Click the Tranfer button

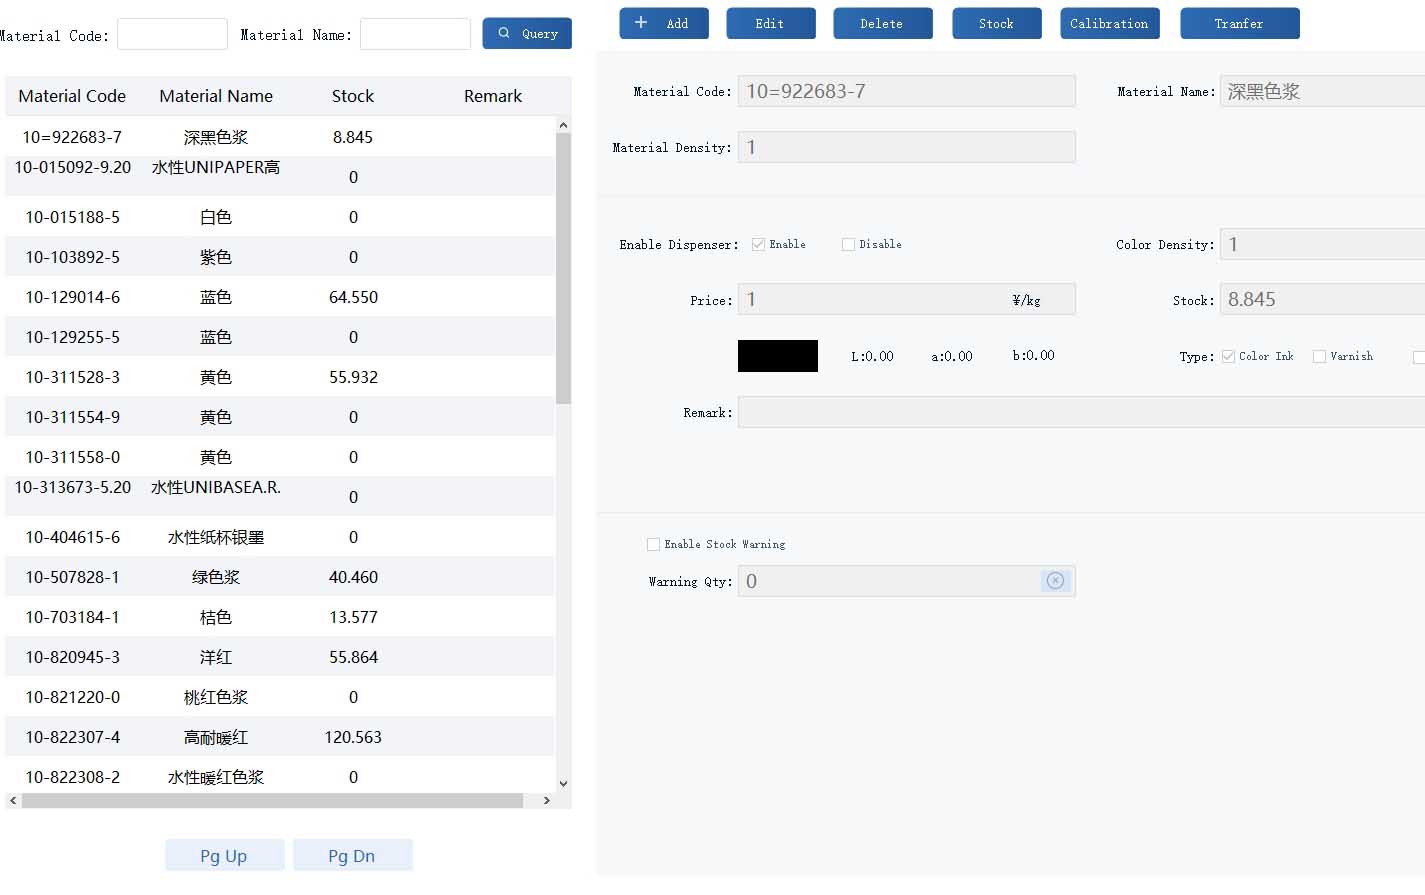tap(1240, 23)
